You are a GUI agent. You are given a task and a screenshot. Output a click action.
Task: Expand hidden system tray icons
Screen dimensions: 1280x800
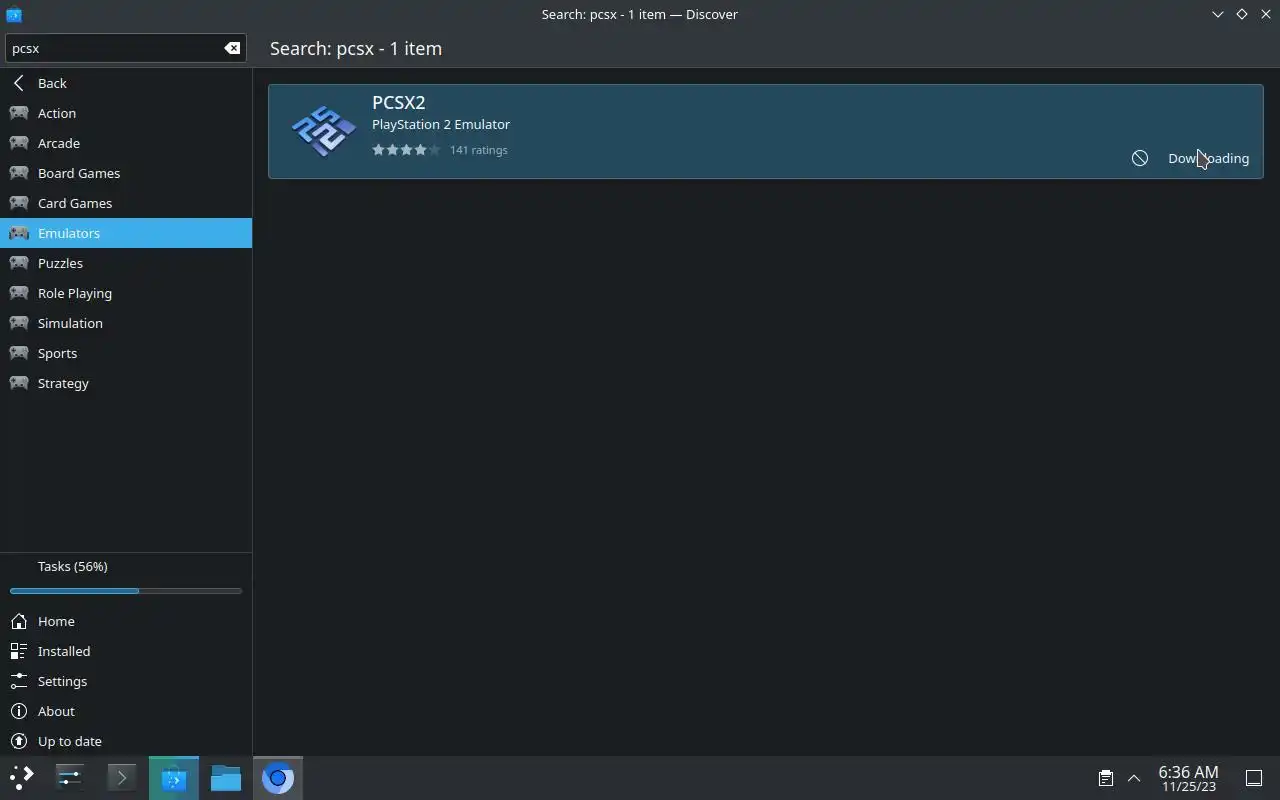(x=1134, y=778)
